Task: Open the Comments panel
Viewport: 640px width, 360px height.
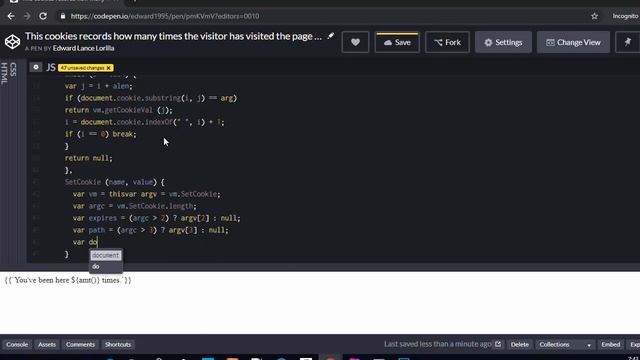Action: coord(80,344)
